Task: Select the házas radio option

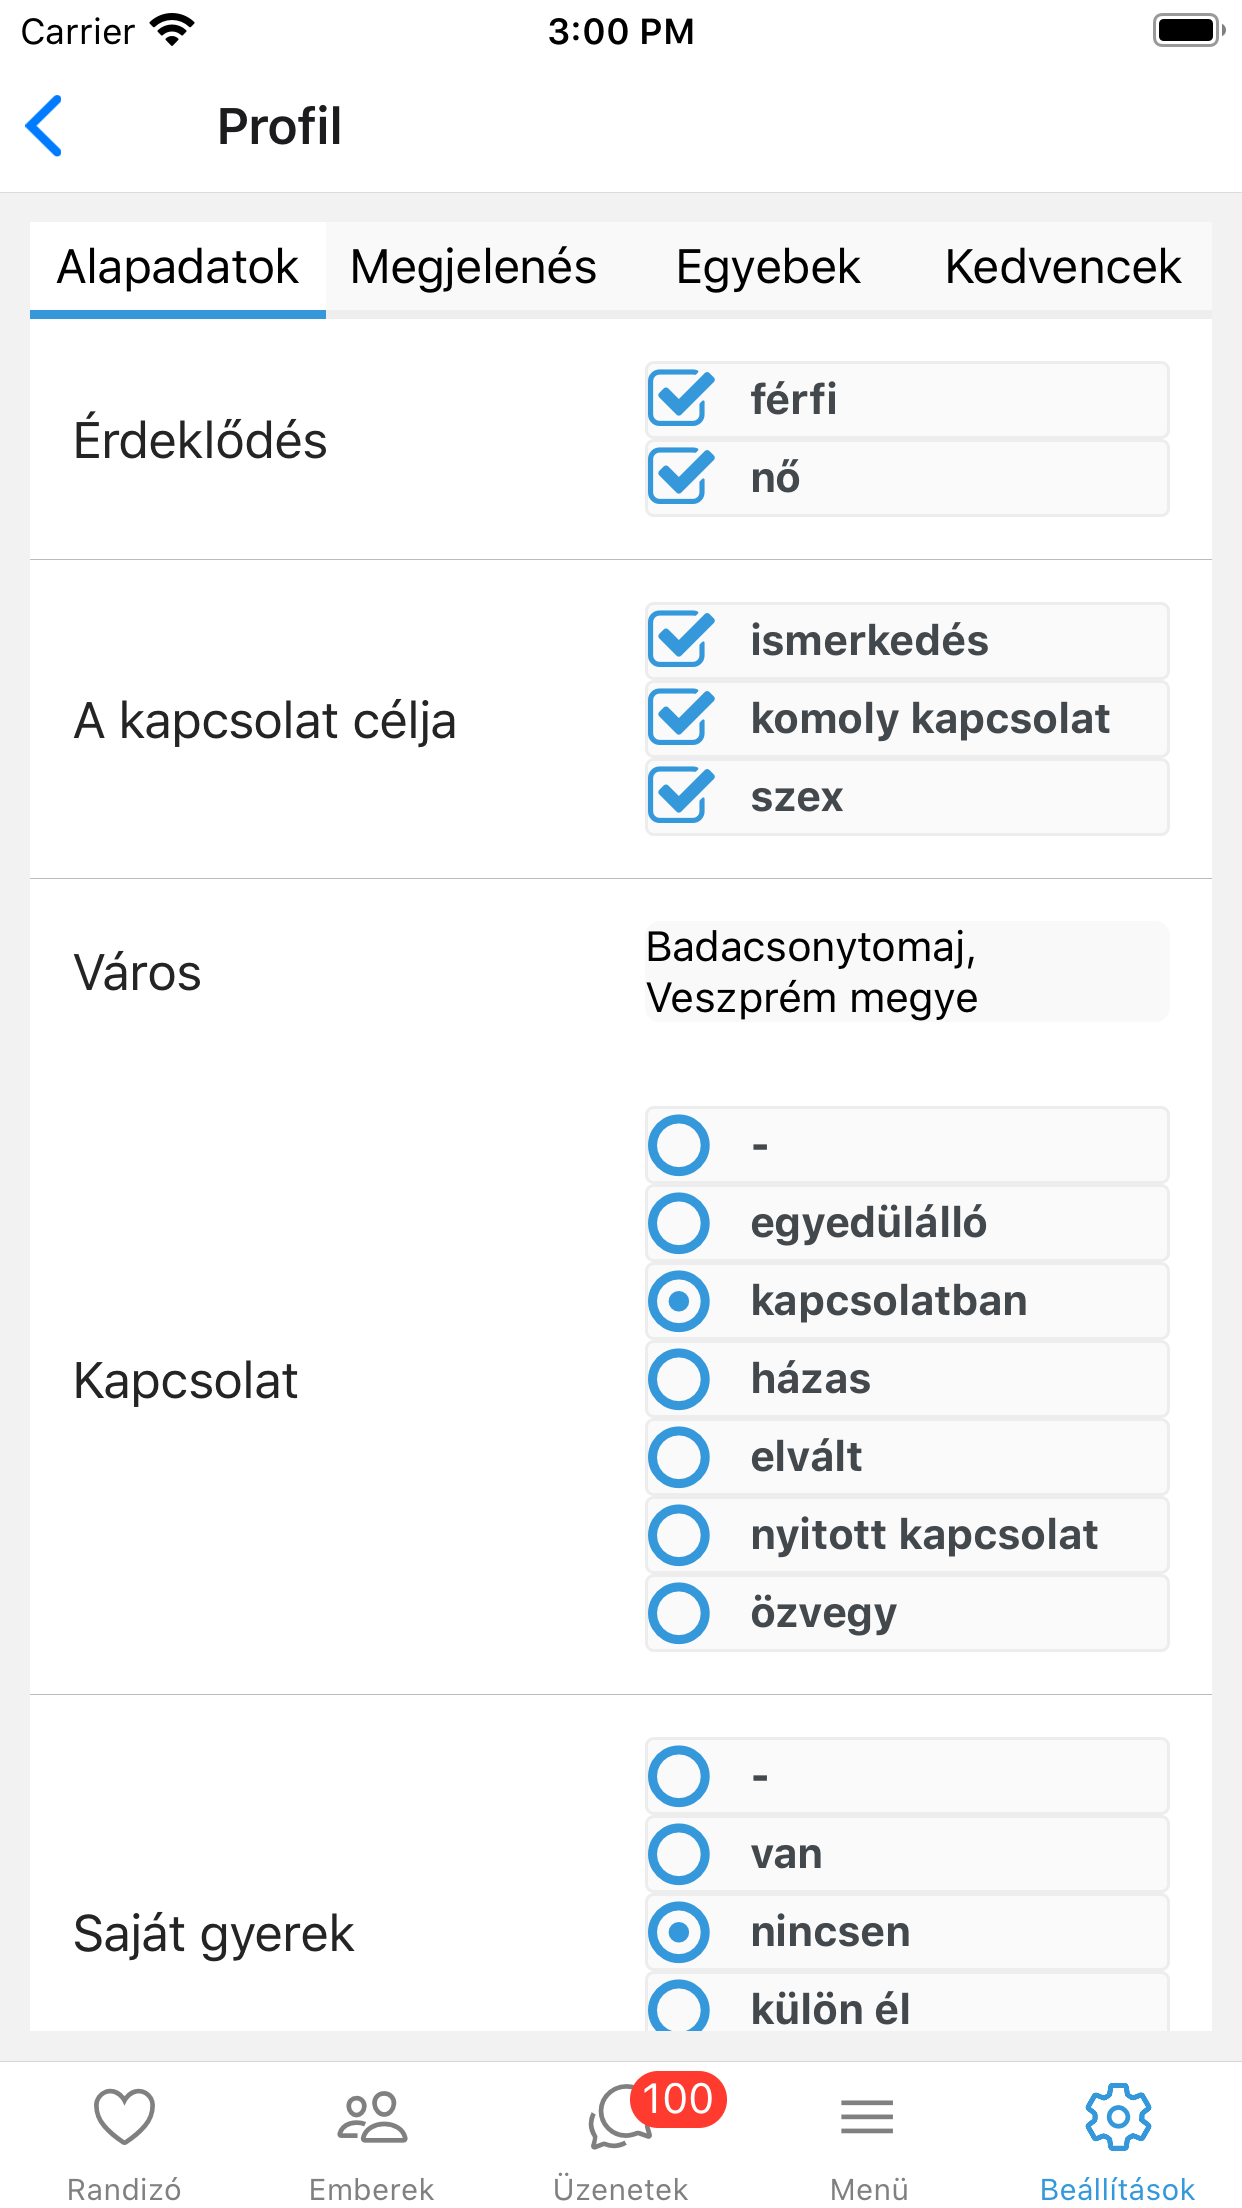Action: 679,1379
